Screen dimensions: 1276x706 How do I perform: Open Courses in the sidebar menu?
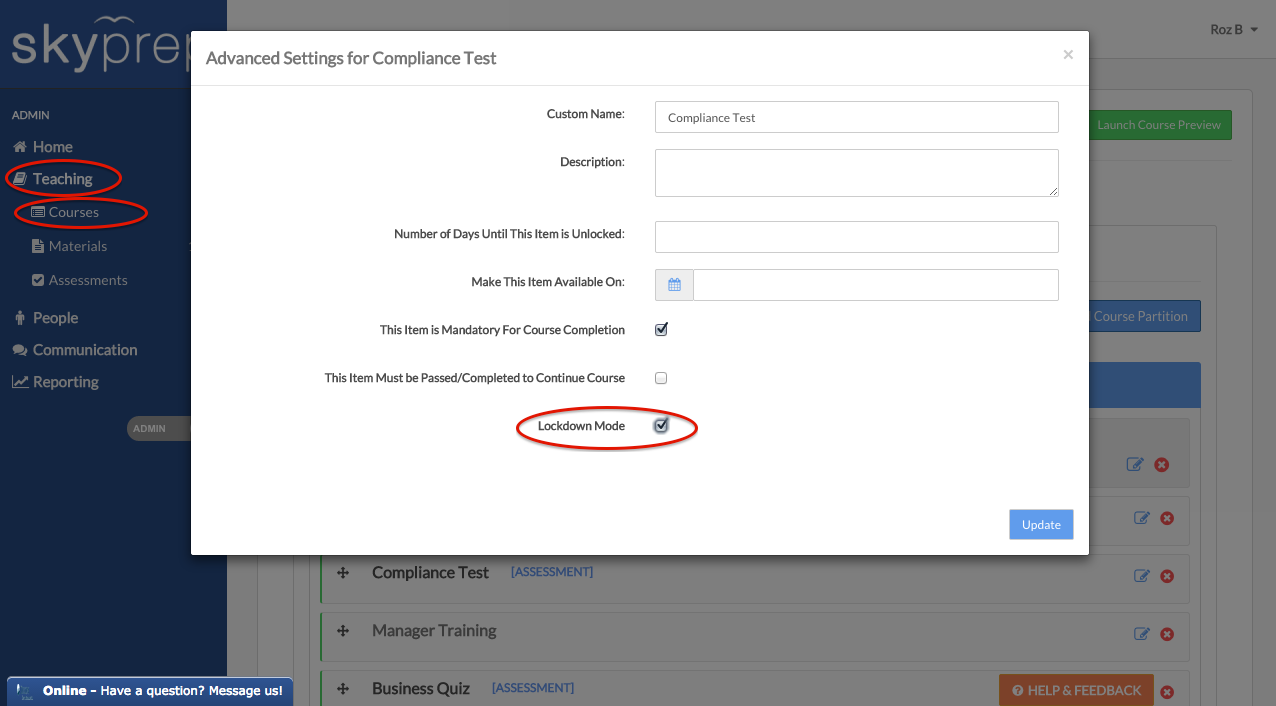[x=73, y=213]
